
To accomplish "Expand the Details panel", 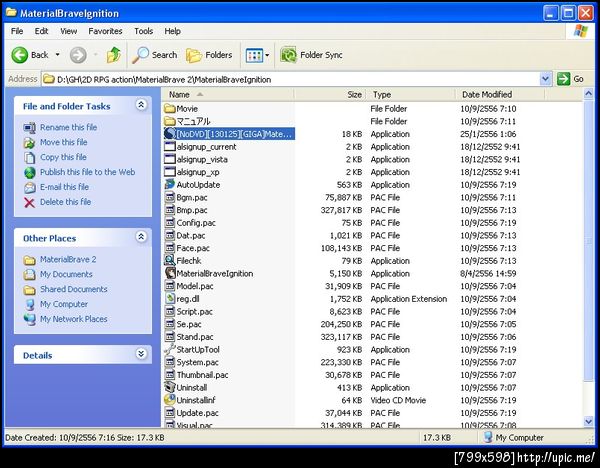I will tap(141, 354).
